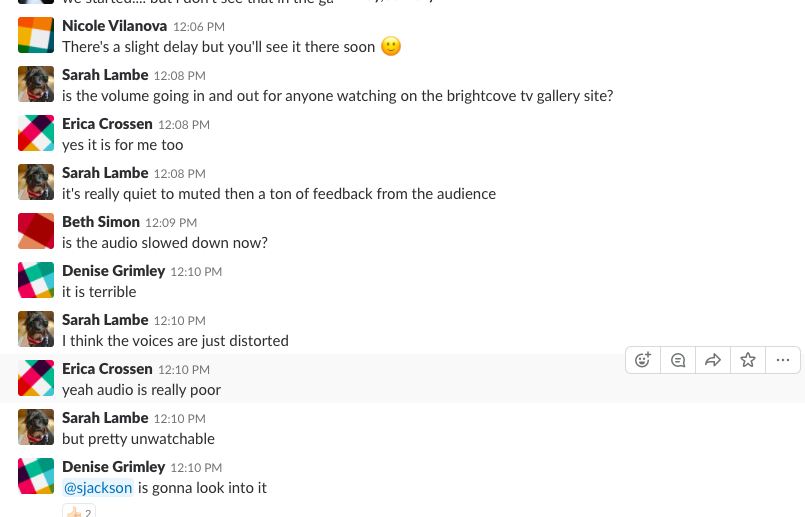Click the name Nicole Vilanova
805x517 pixels.
click(x=114, y=26)
